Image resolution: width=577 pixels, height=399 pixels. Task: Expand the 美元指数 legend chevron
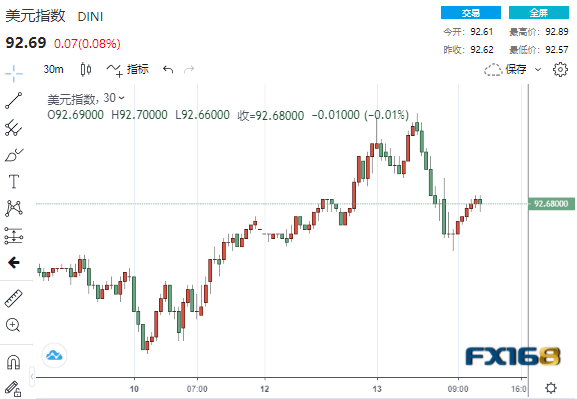pyautogui.click(x=121, y=98)
